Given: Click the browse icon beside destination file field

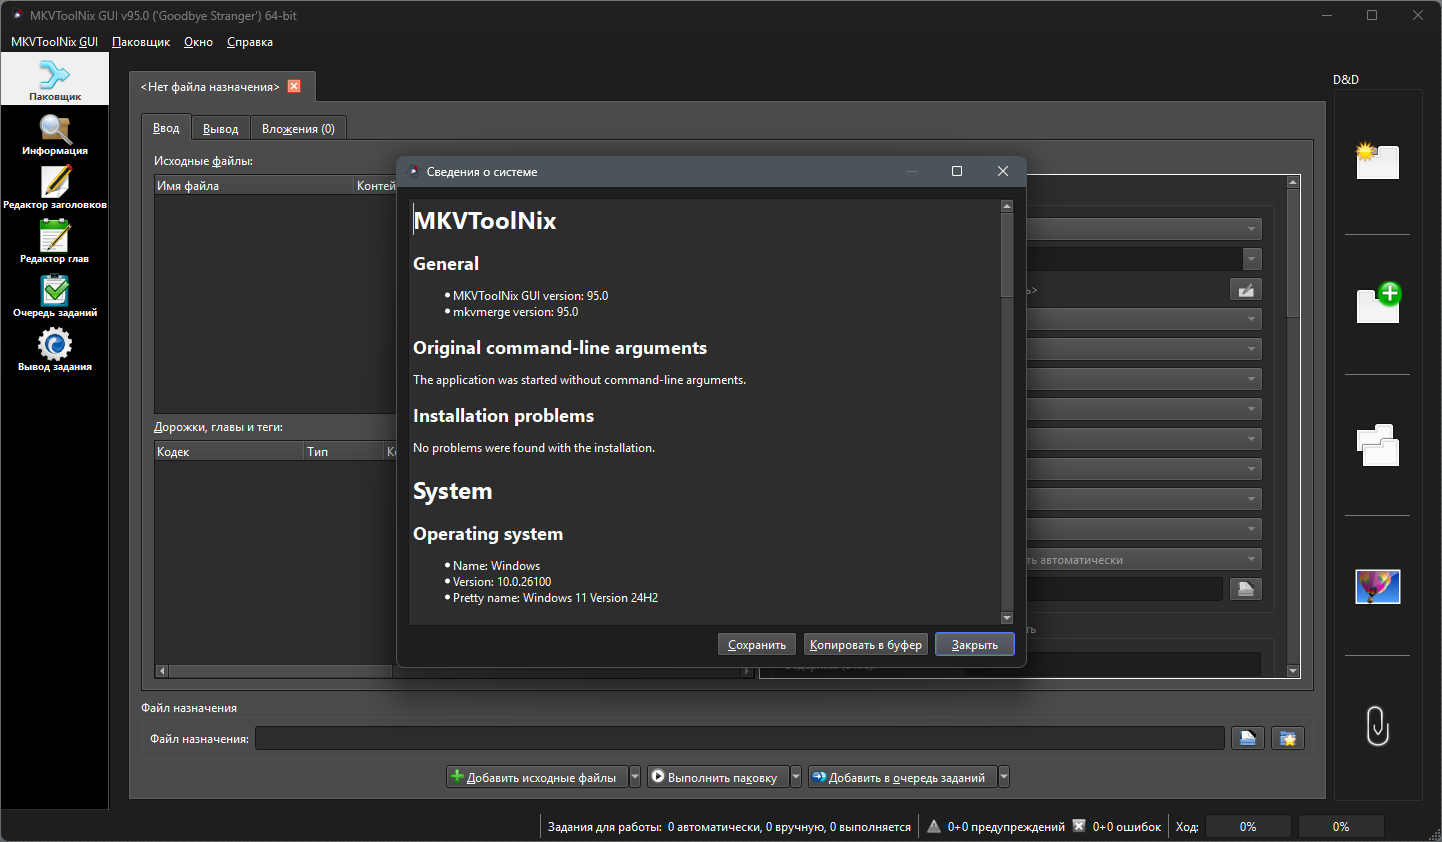Looking at the screenshot, I should (x=1247, y=738).
